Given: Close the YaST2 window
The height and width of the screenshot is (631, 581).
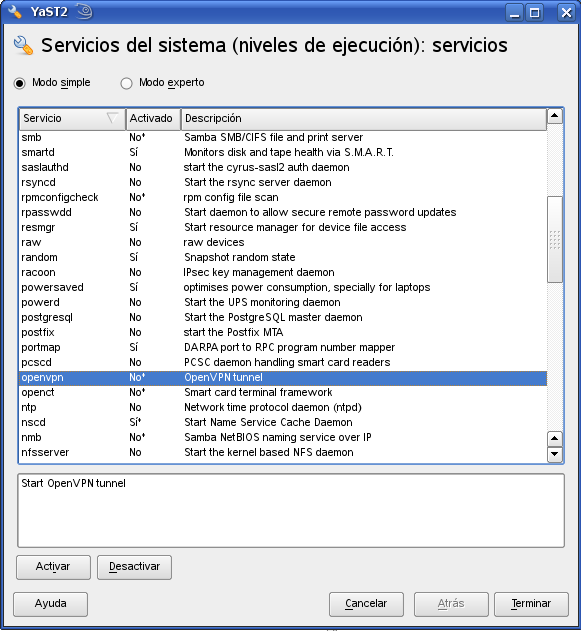Looking at the screenshot, I should [567, 12].
